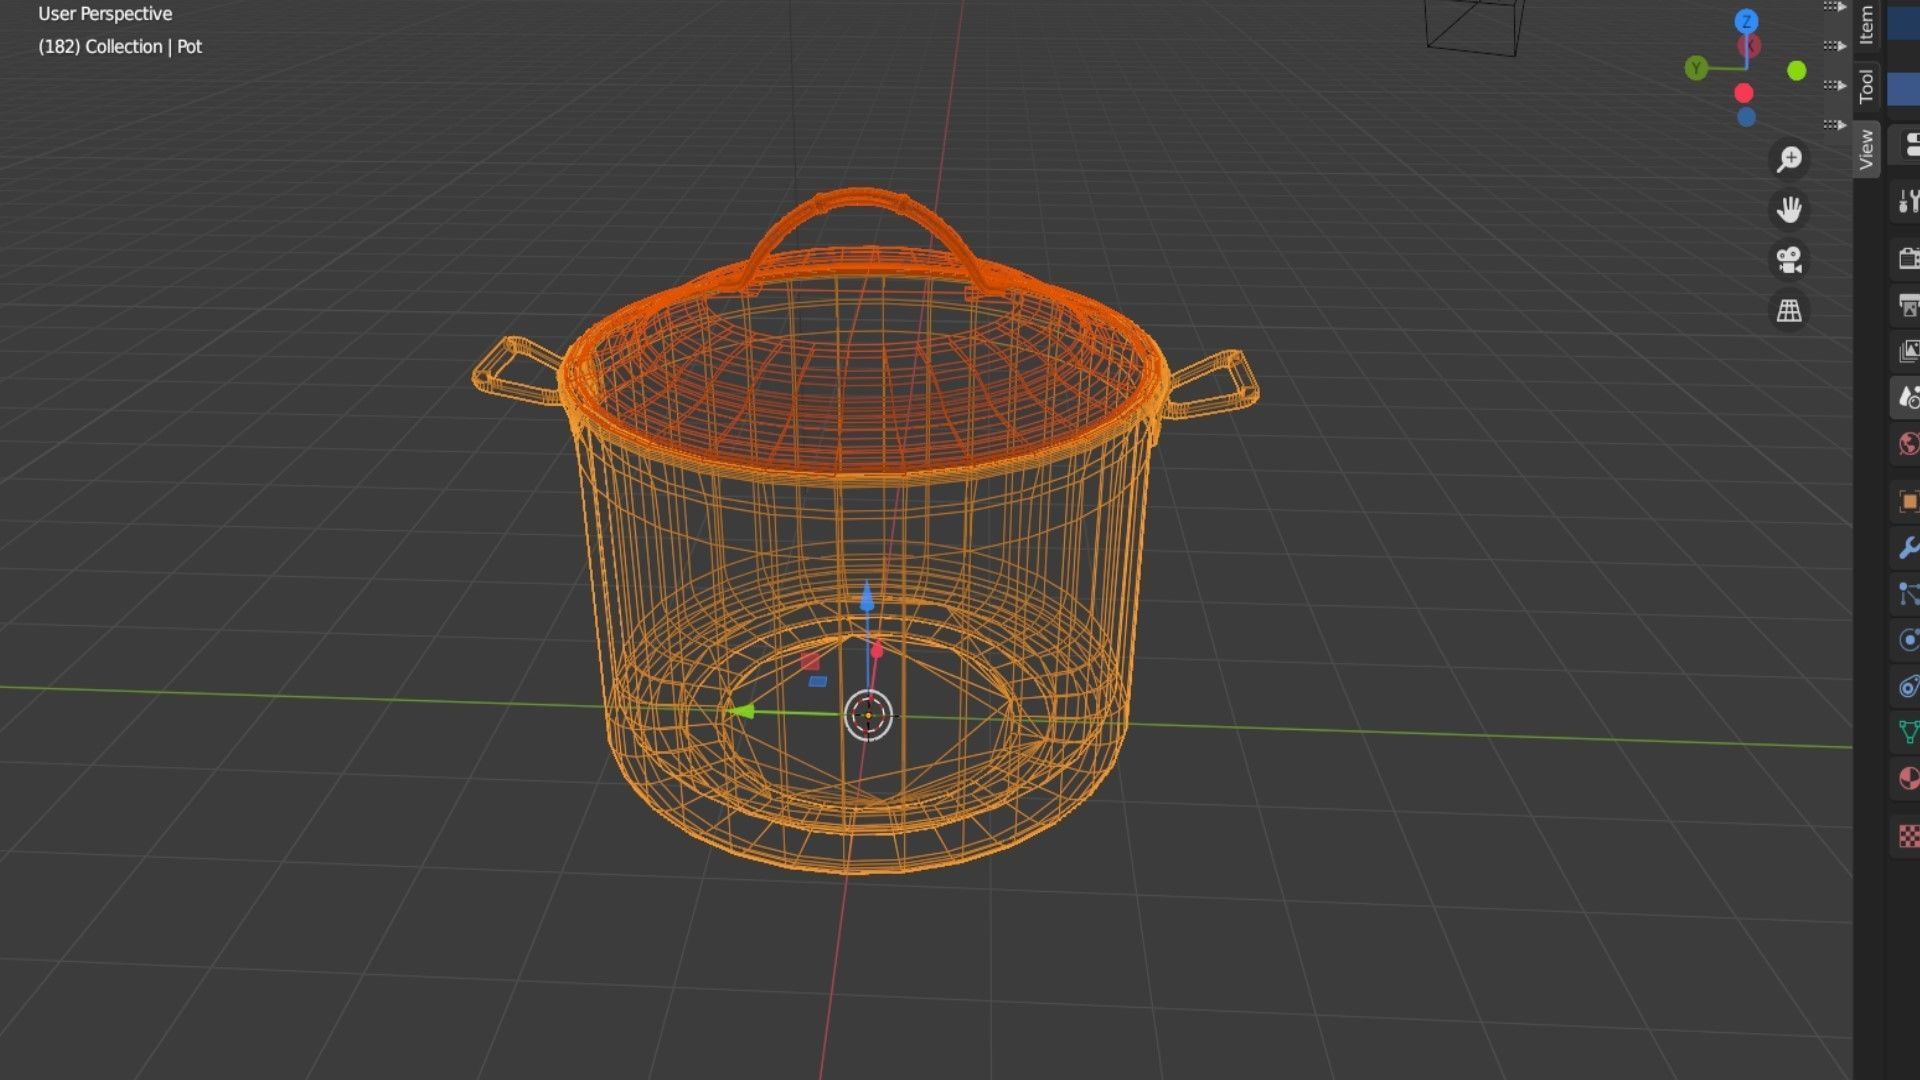This screenshot has width=1920, height=1080.
Task: Click the "User Perspective" viewport label
Action: pos(105,14)
